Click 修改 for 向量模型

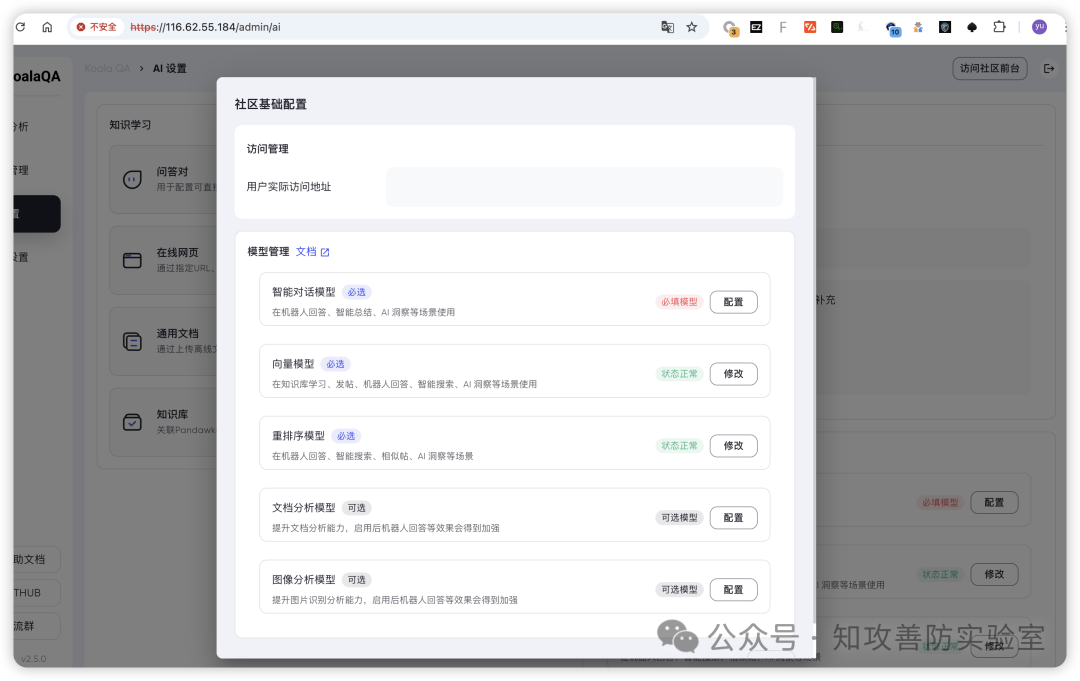(733, 373)
